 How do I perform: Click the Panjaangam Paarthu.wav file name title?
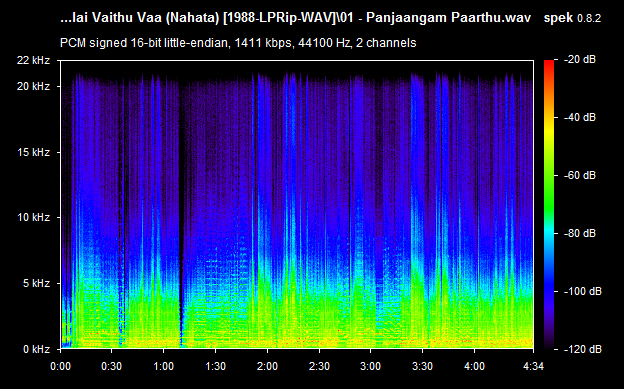[448, 18]
